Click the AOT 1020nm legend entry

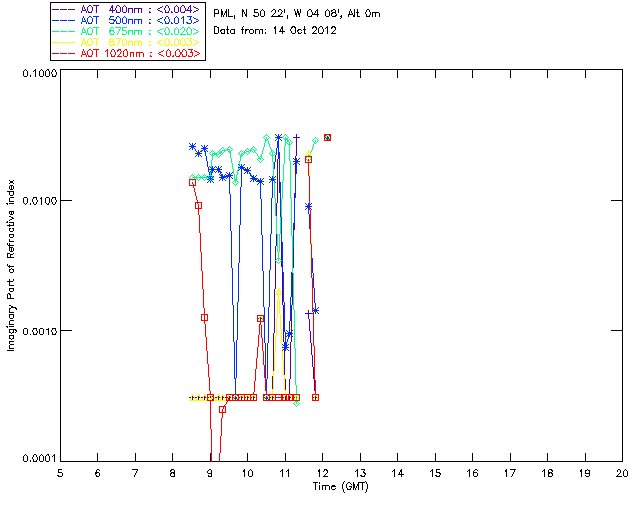click(x=126, y=53)
